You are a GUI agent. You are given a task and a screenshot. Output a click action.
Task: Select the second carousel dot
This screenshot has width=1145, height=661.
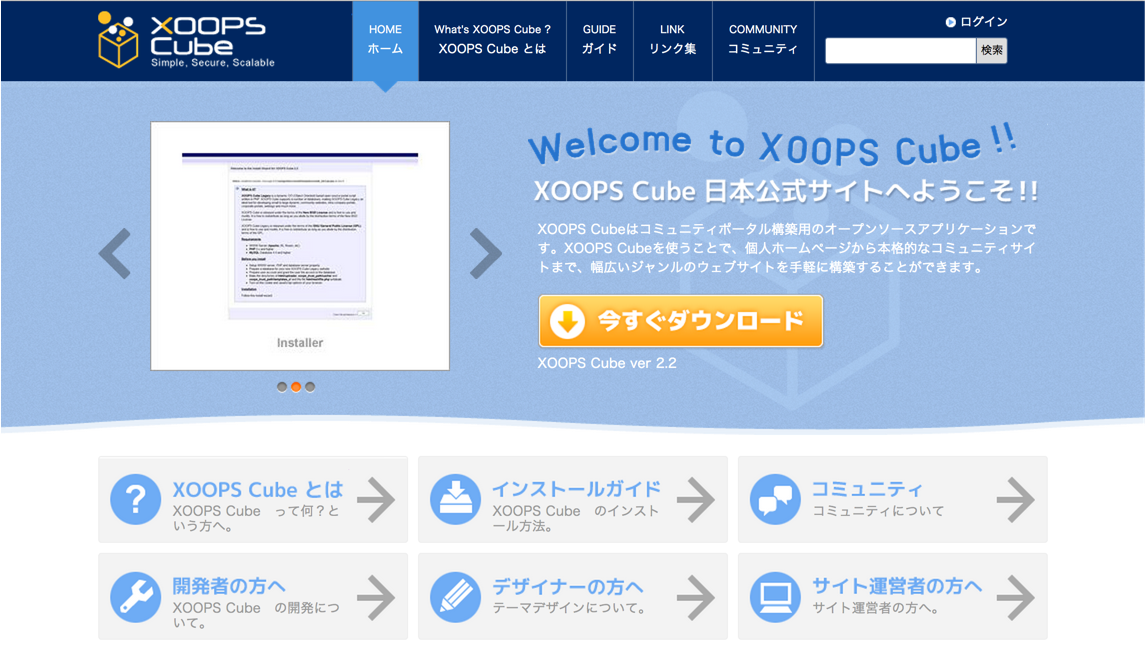click(x=296, y=387)
